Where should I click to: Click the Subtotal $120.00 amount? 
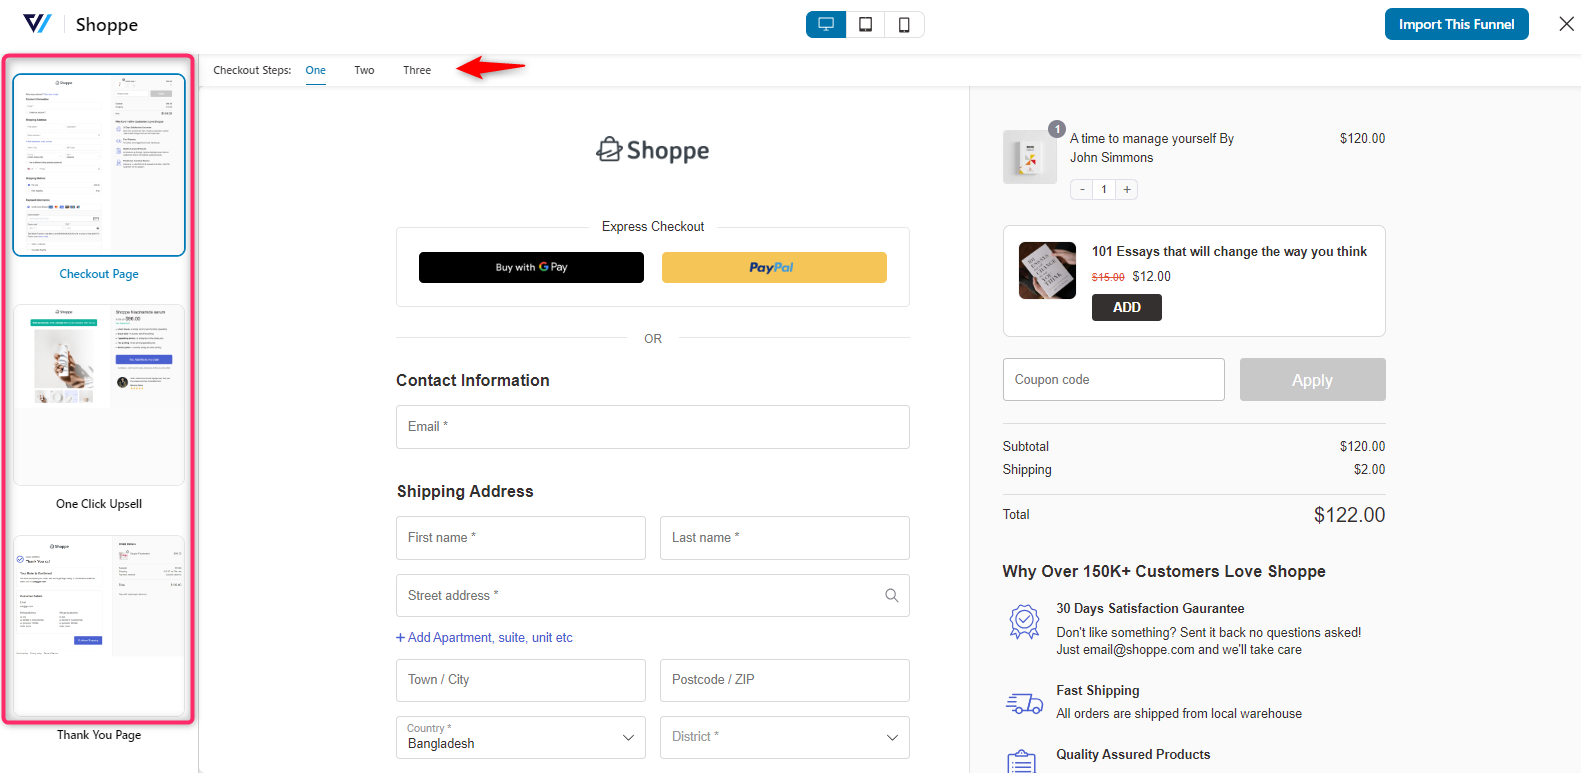[x=1362, y=447]
